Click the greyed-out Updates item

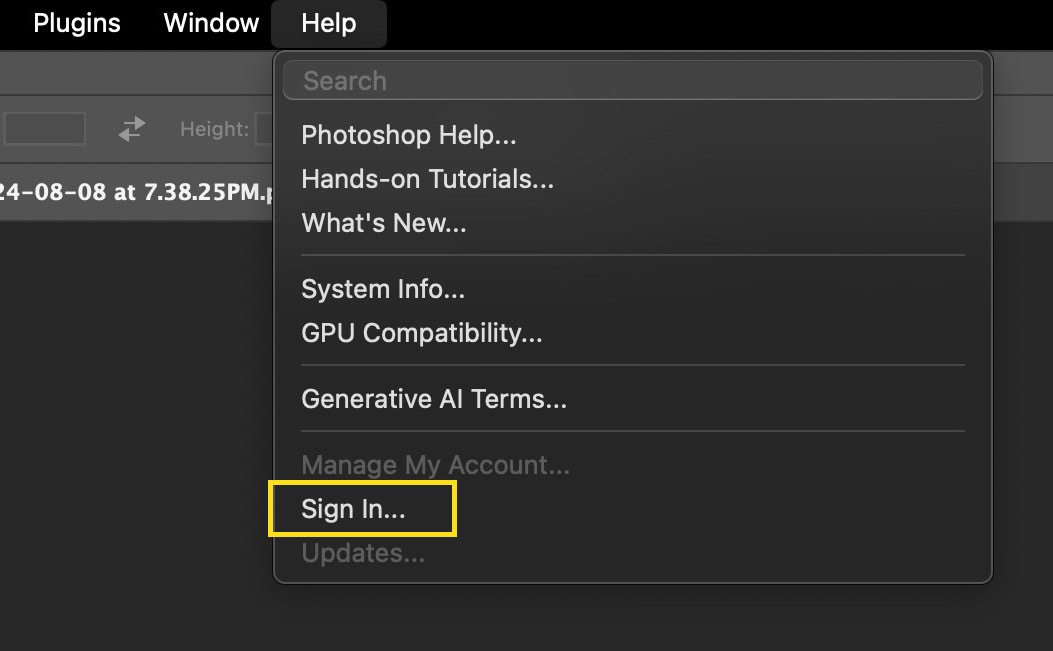pos(363,553)
